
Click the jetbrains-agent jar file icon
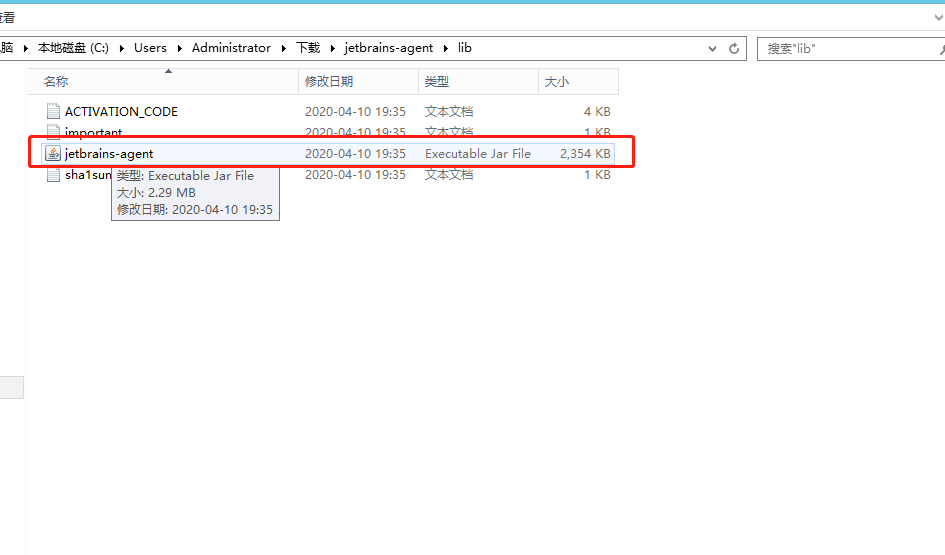point(53,154)
